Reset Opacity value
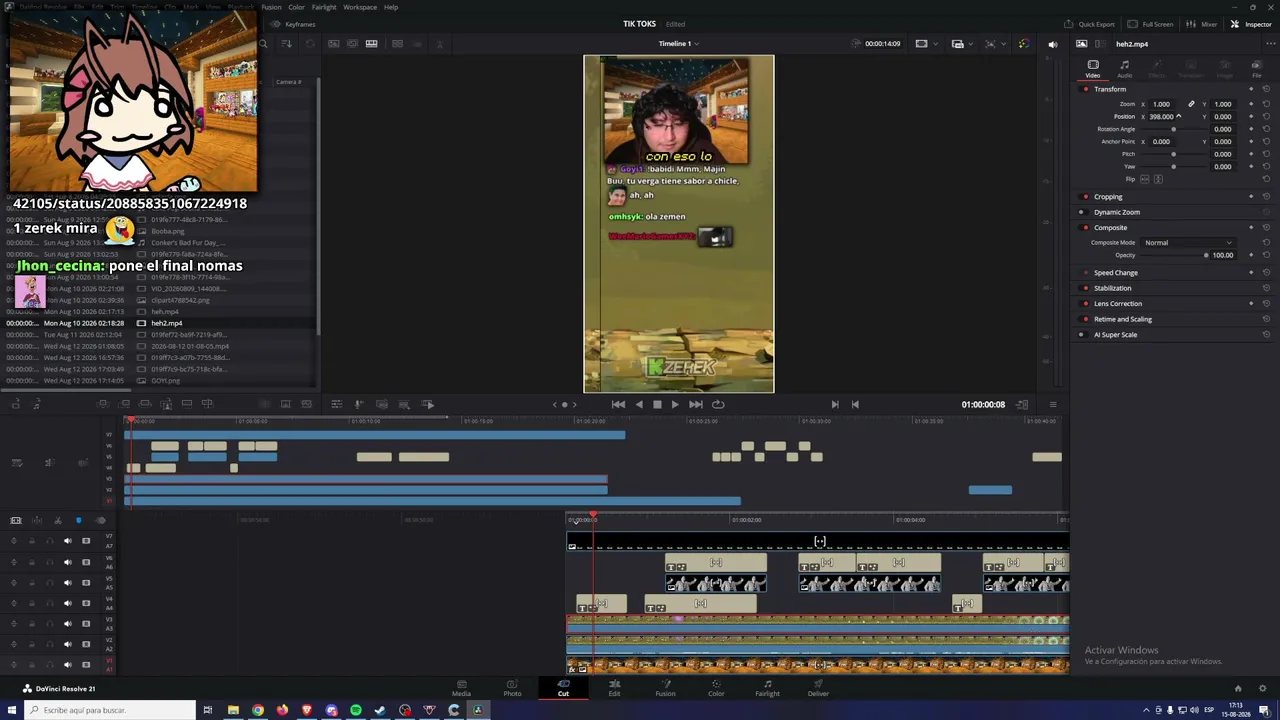Image resolution: width=1280 pixels, height=720 pixels. point(1266,255)
